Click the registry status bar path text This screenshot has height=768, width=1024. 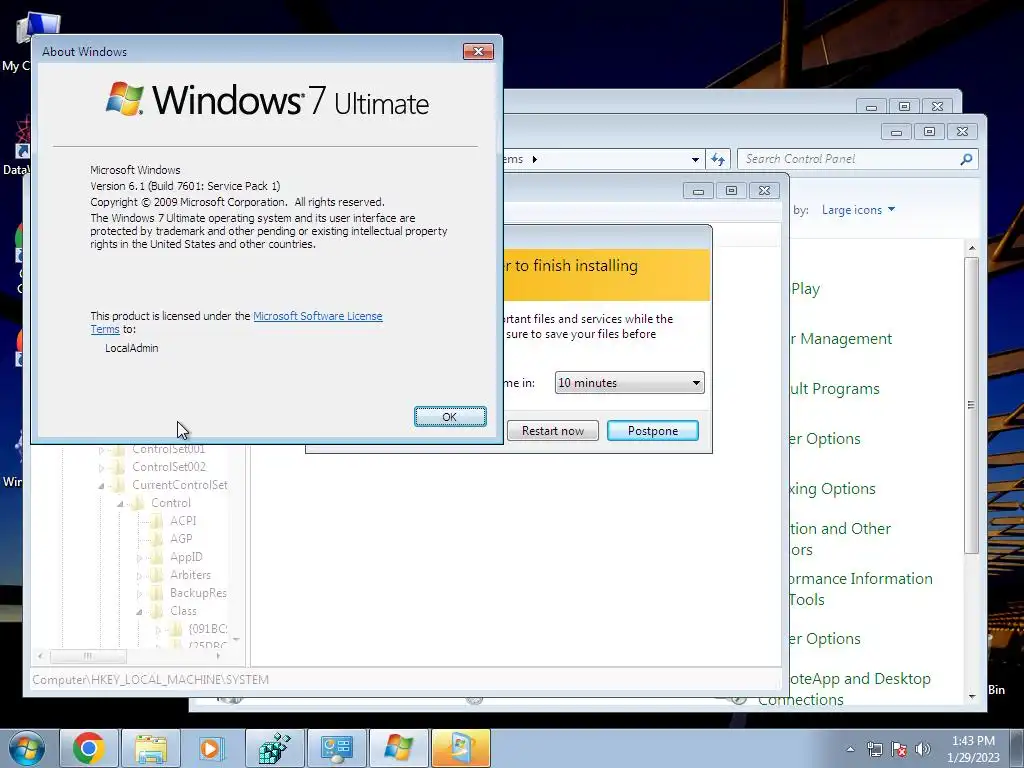pos(150,680)
